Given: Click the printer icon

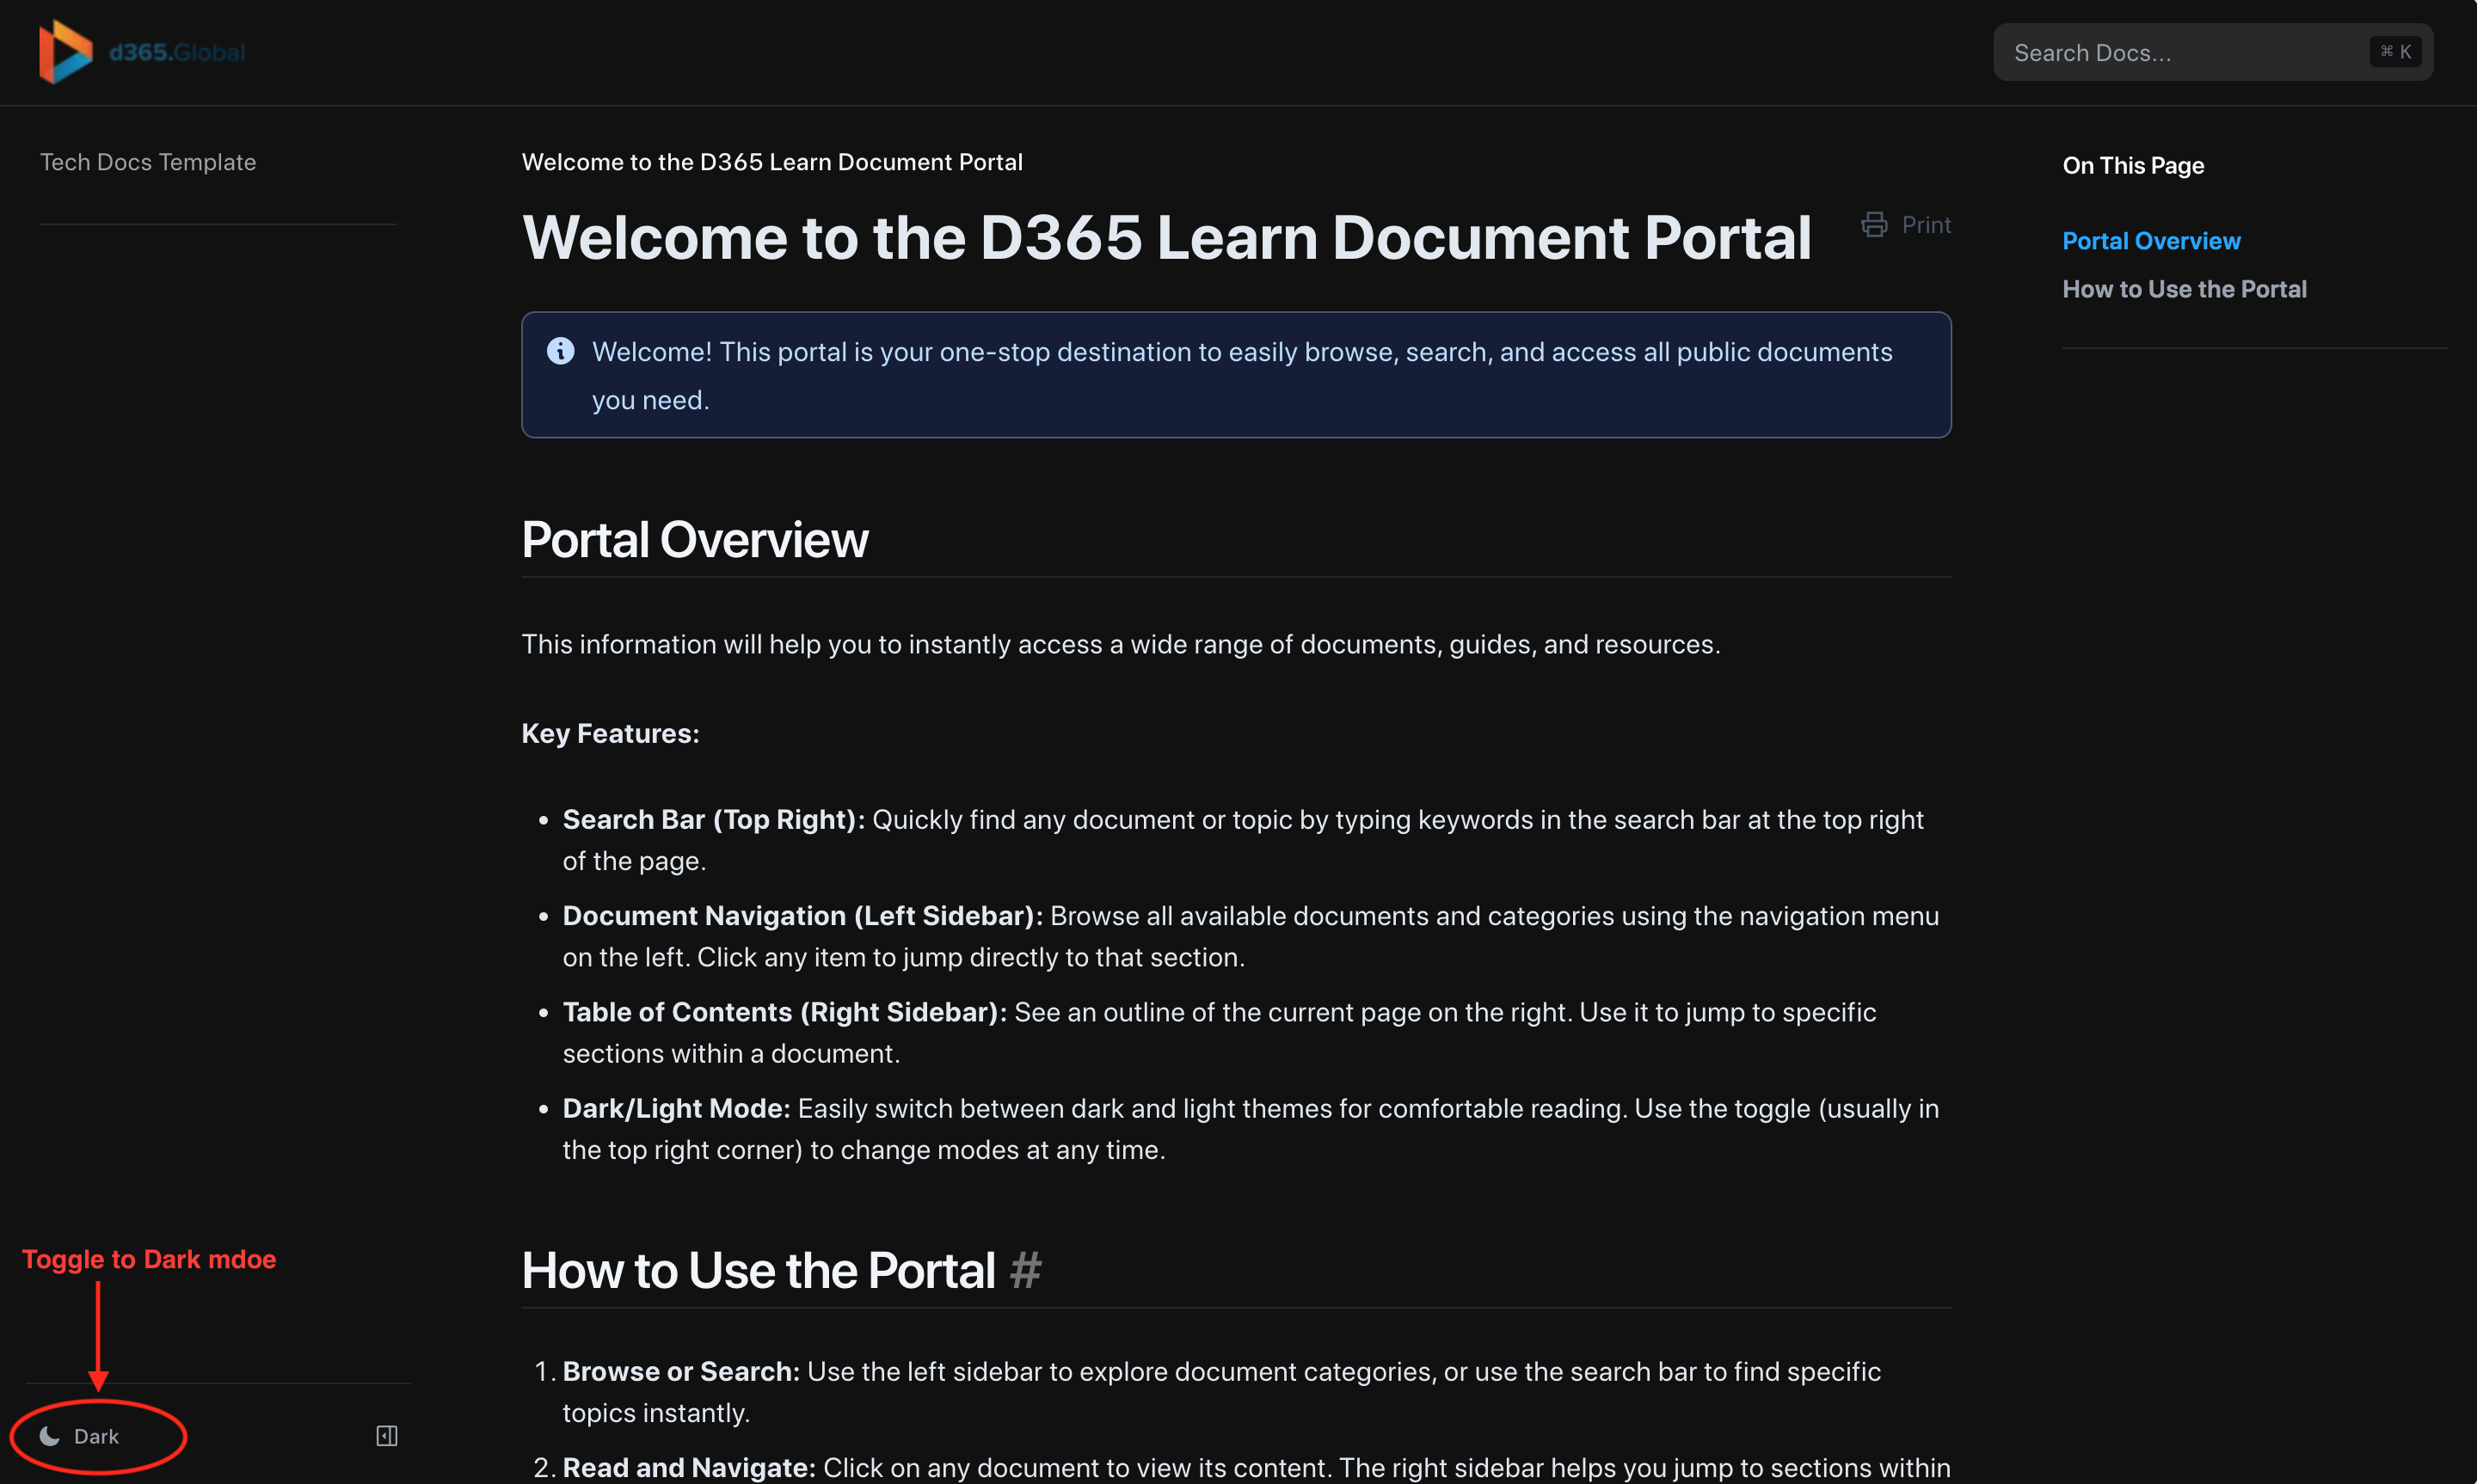Looking at the screenshot, I should click(x=1874, y=225).
